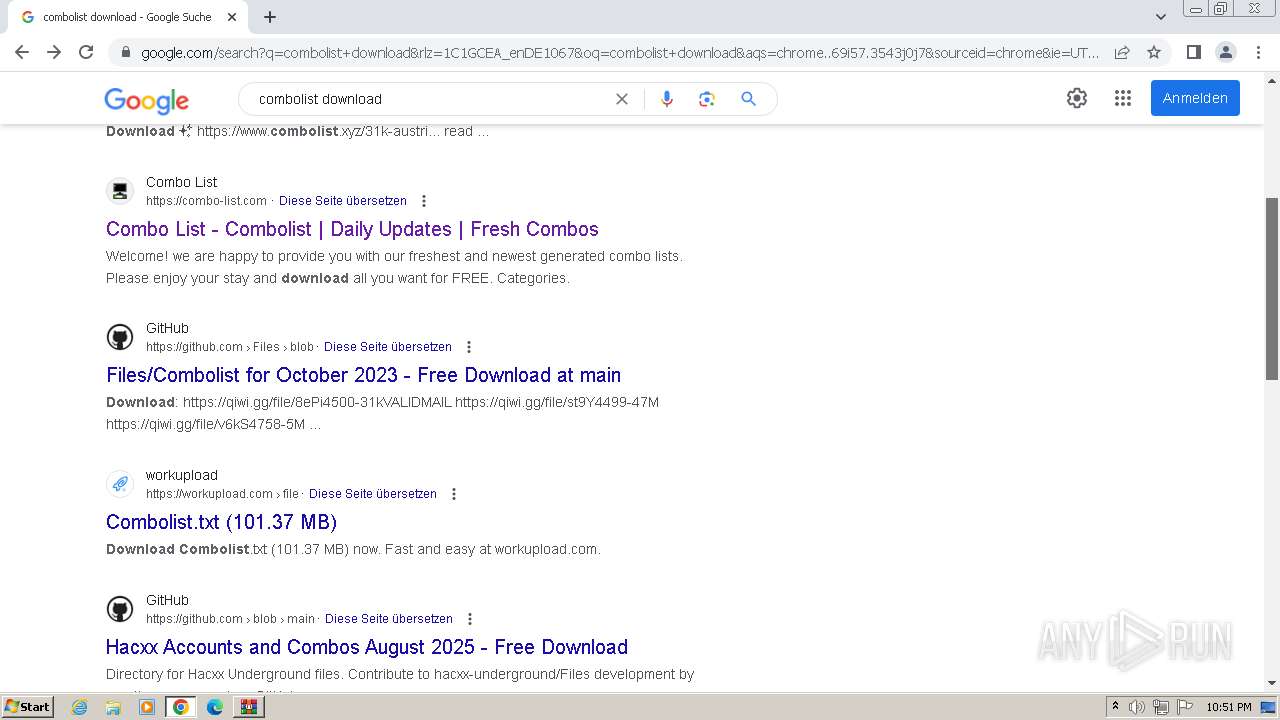
Task: Open Chrome profile avatar
Action: [x=1225, y=52]
